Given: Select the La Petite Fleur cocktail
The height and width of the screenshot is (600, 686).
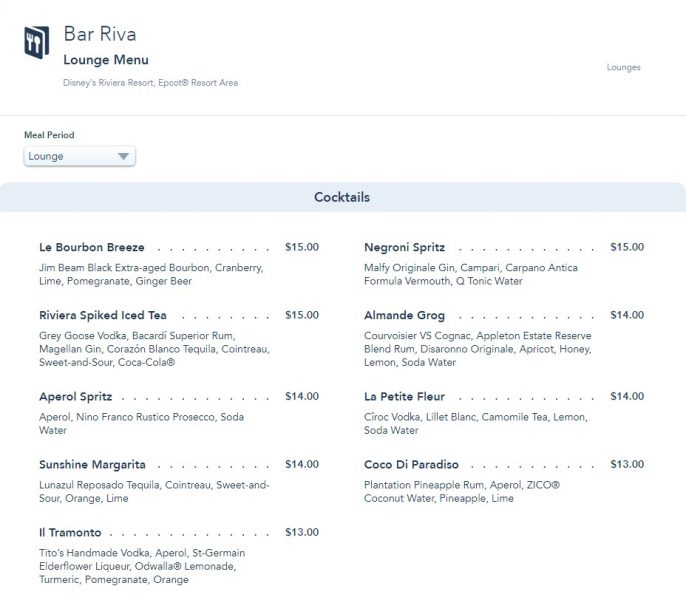Looking at the screenshot, I should (x=404, y=396).
